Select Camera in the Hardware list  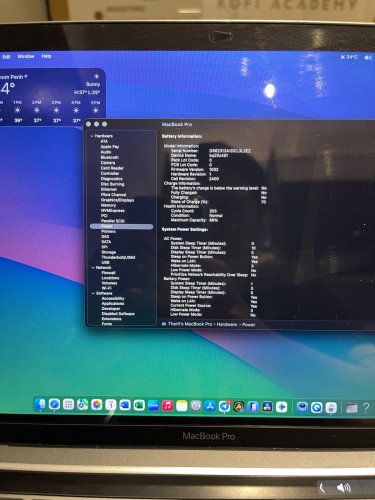coord(108,163)
